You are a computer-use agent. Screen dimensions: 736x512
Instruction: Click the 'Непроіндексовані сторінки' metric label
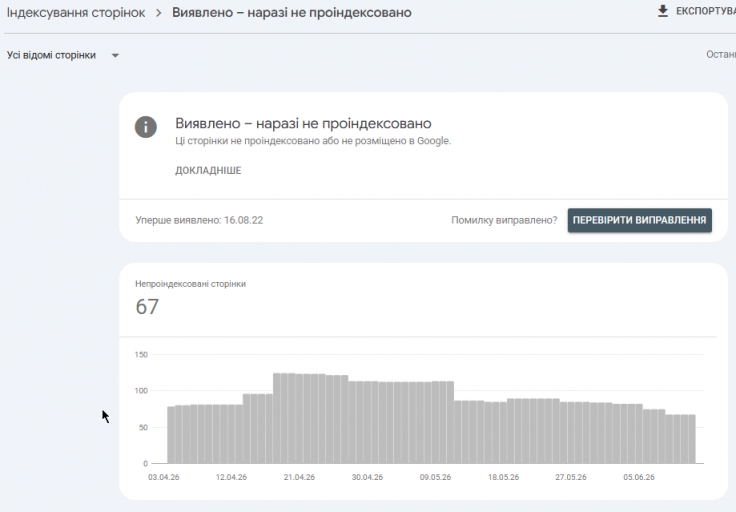pos(190,284)
